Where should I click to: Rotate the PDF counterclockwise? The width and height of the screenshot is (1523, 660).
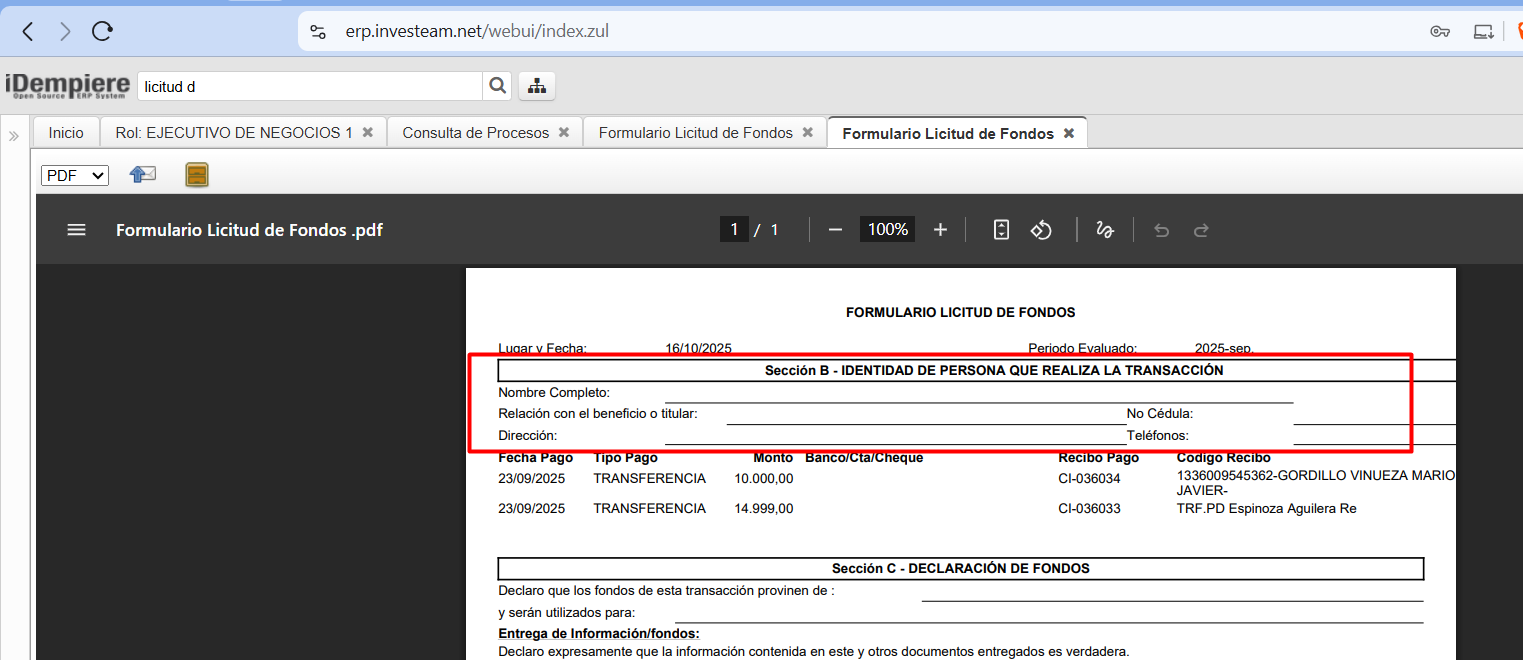(x=1041, y=230)
